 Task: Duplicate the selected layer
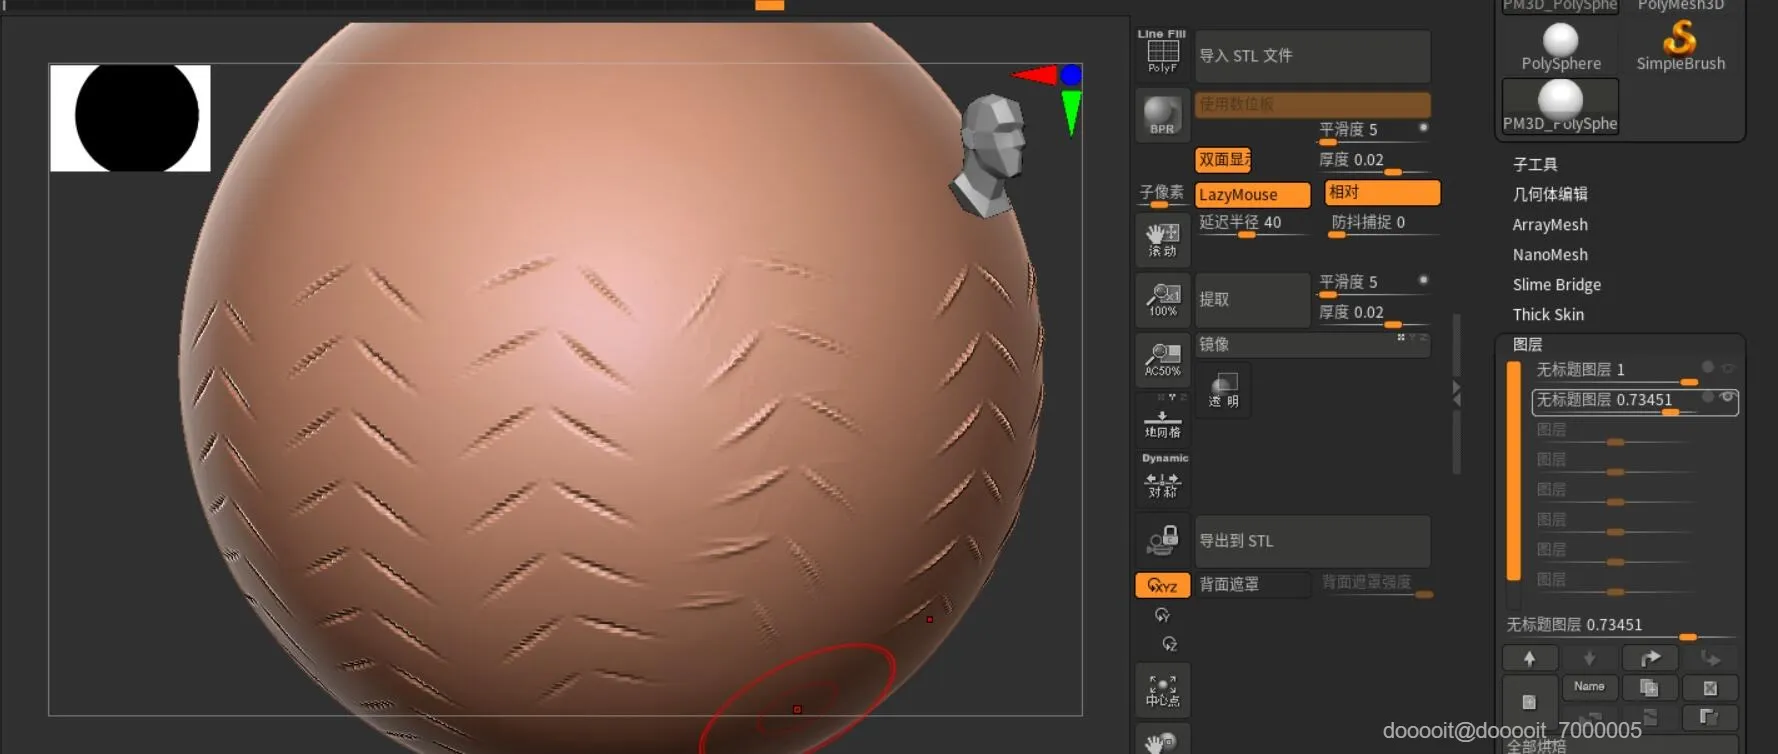click(x=1649, y=688)
